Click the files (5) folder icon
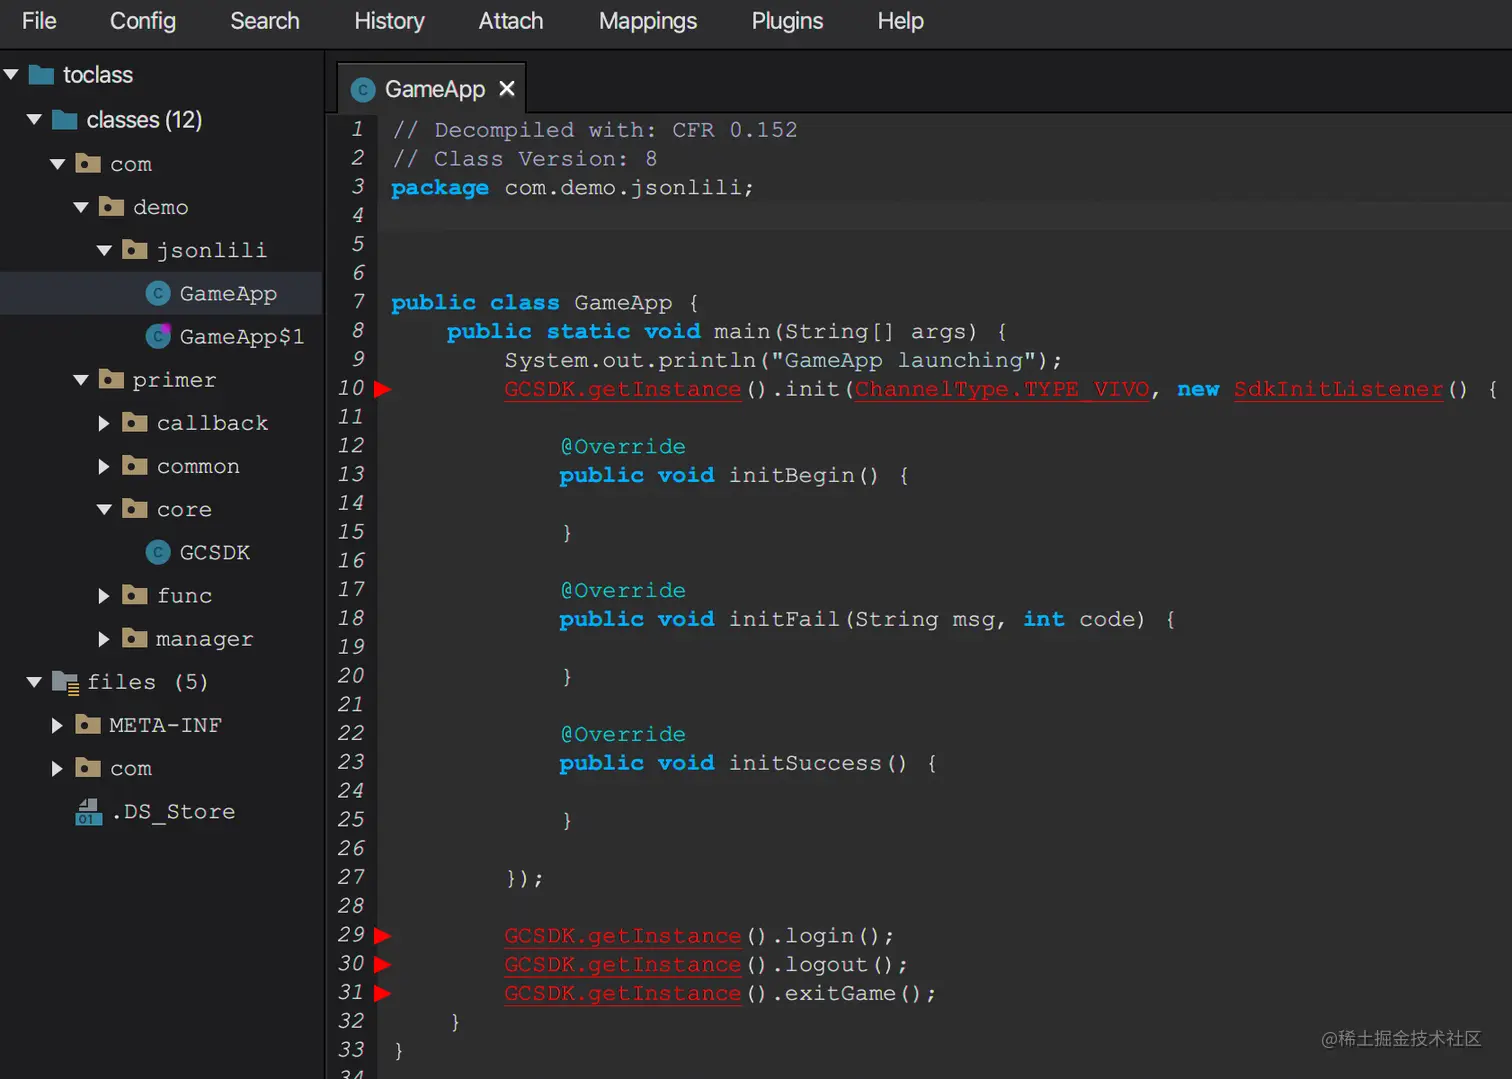The width and height of the screenshot is (1512, 1079). (65, 682)
